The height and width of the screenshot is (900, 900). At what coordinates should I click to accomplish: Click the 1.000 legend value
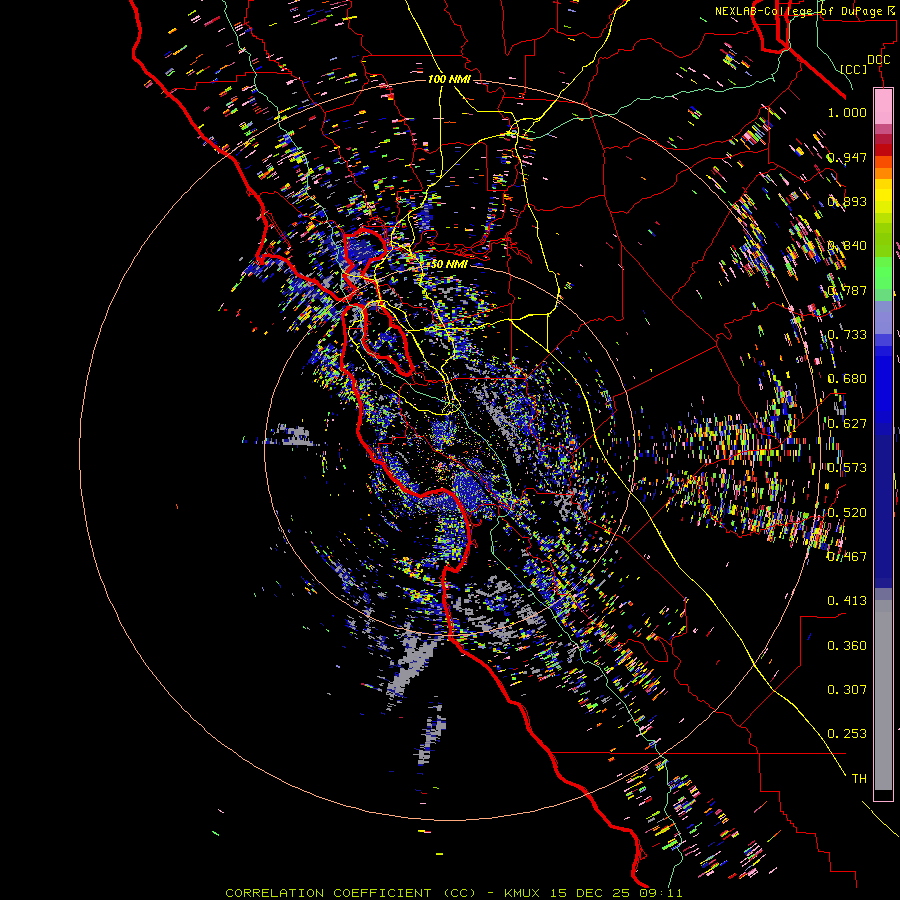847,112
